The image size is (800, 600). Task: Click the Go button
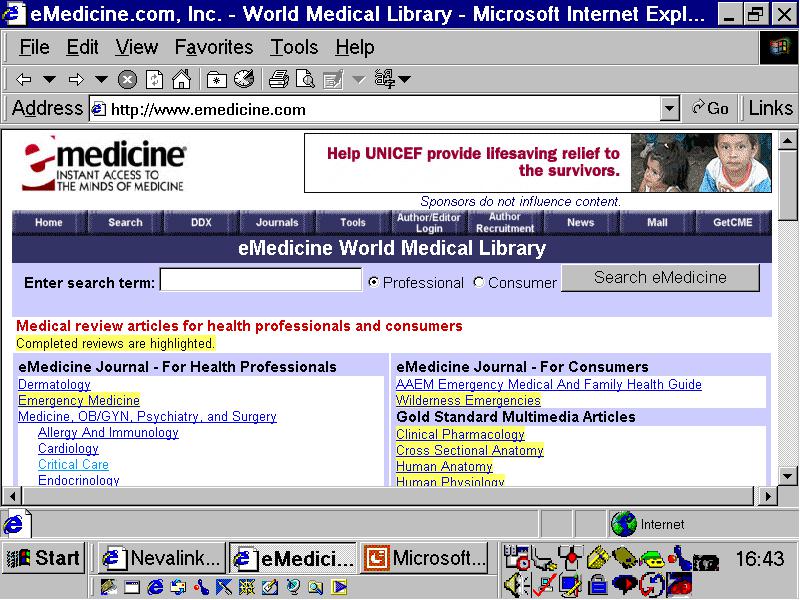[x=710, y=108]
